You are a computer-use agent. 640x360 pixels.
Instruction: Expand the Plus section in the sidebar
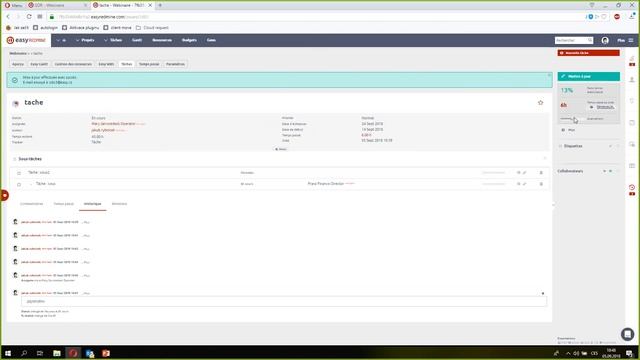(x=568, y=130)
